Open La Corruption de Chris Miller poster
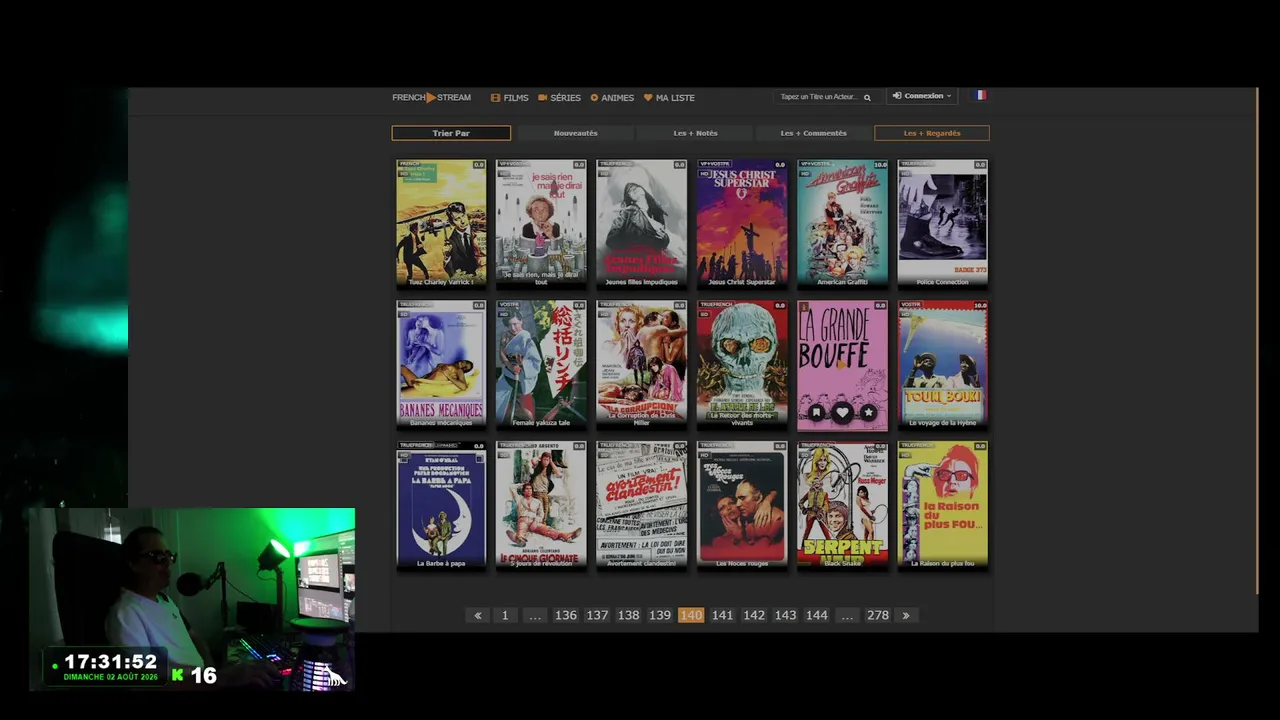The image size is (1280, 720). [642, 364]
